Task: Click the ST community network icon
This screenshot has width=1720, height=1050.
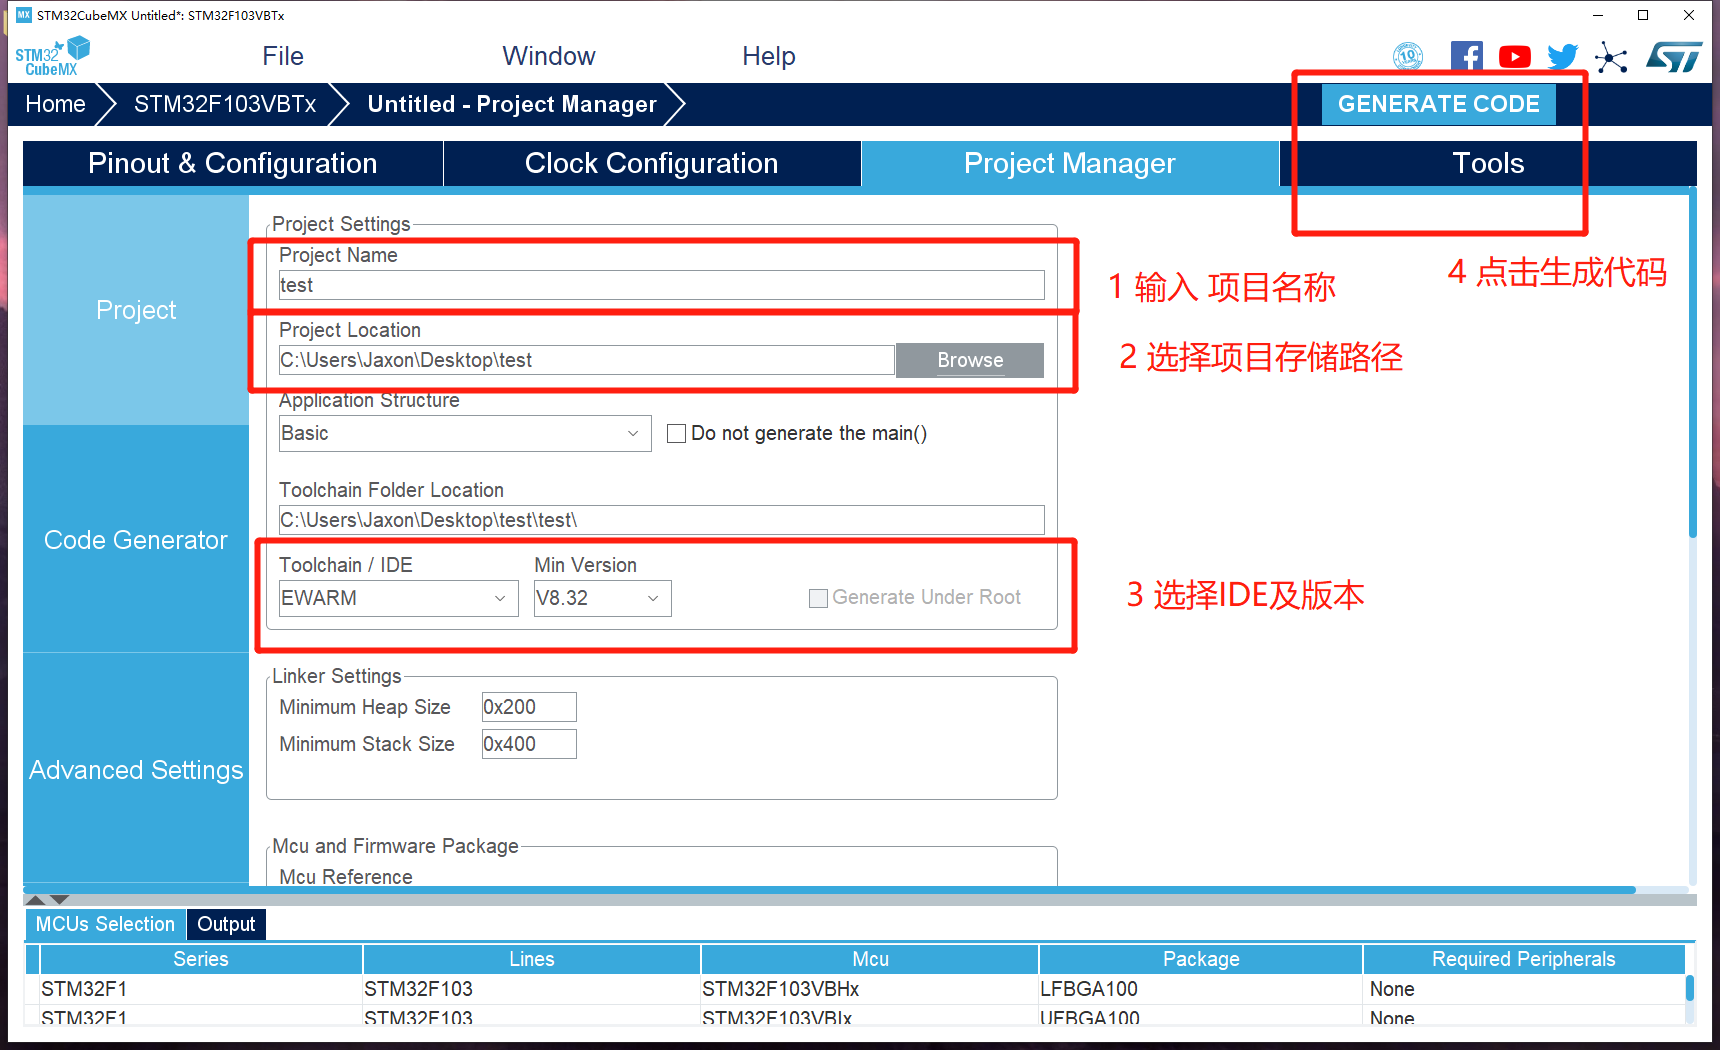Action: [x=1611, y=57]
